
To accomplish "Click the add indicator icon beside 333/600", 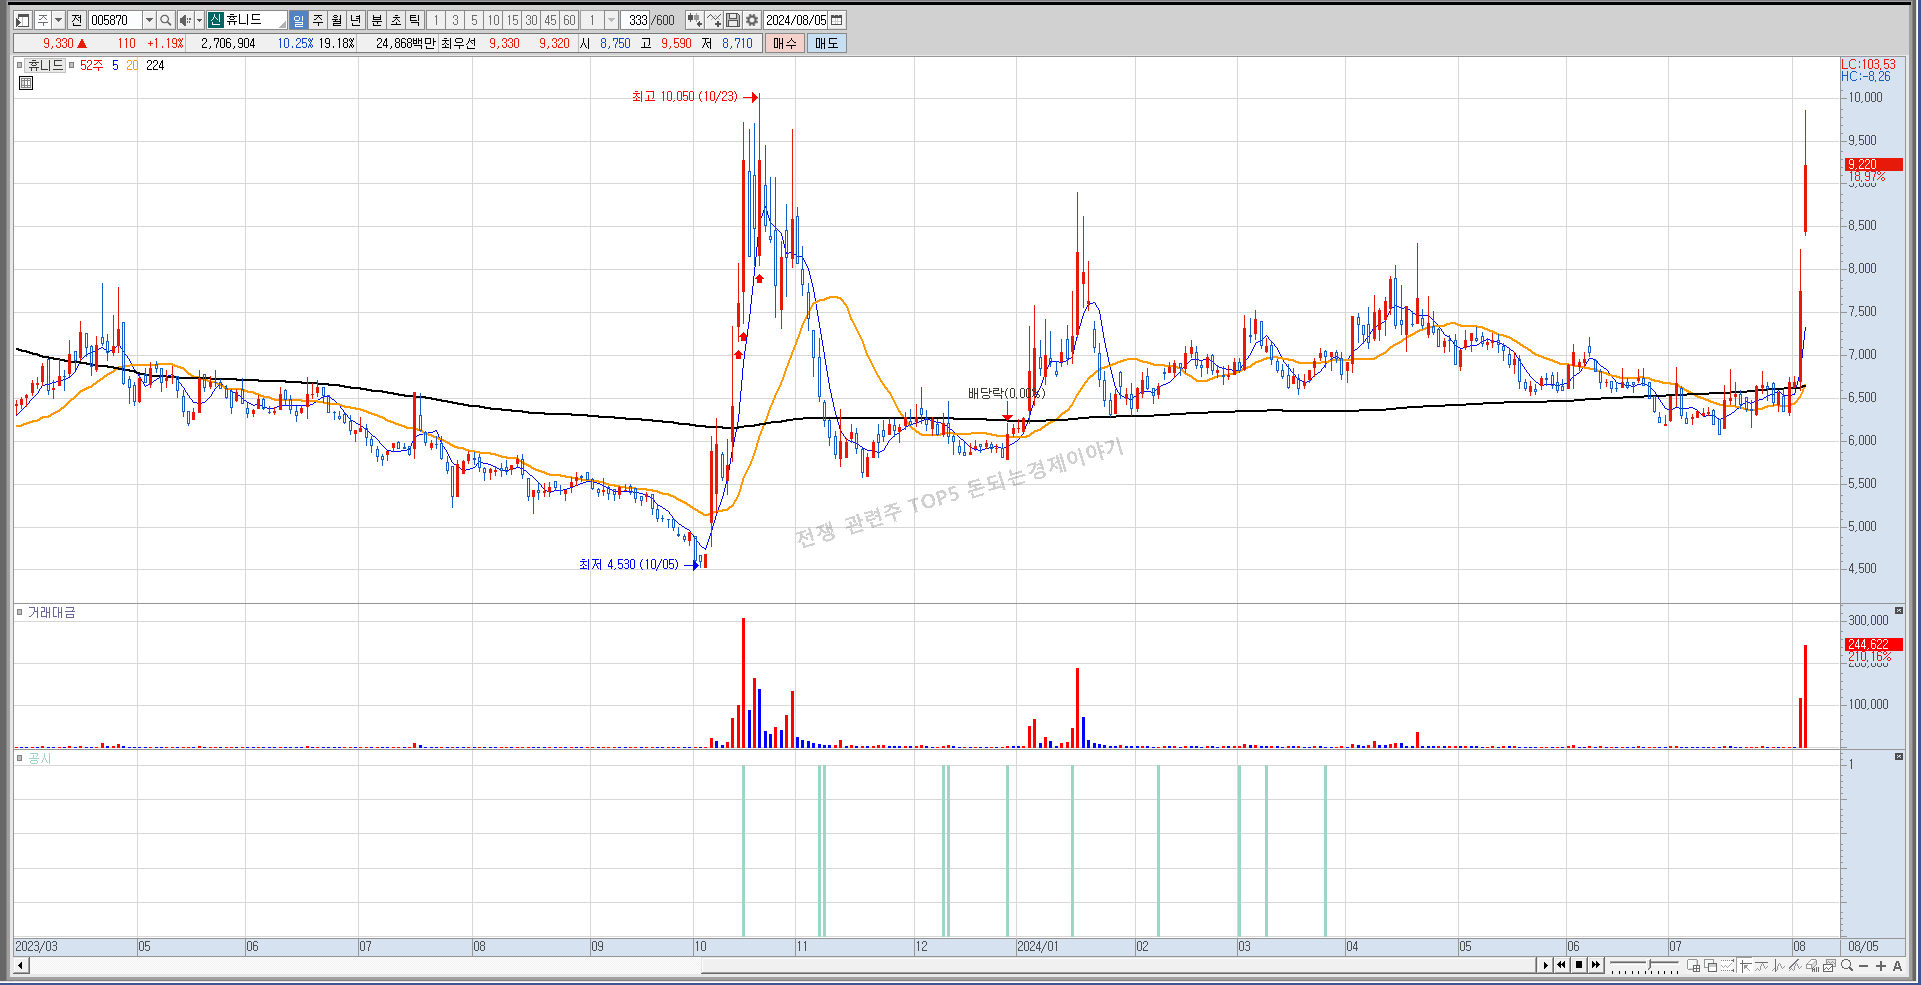I will [x=694, y=20].
